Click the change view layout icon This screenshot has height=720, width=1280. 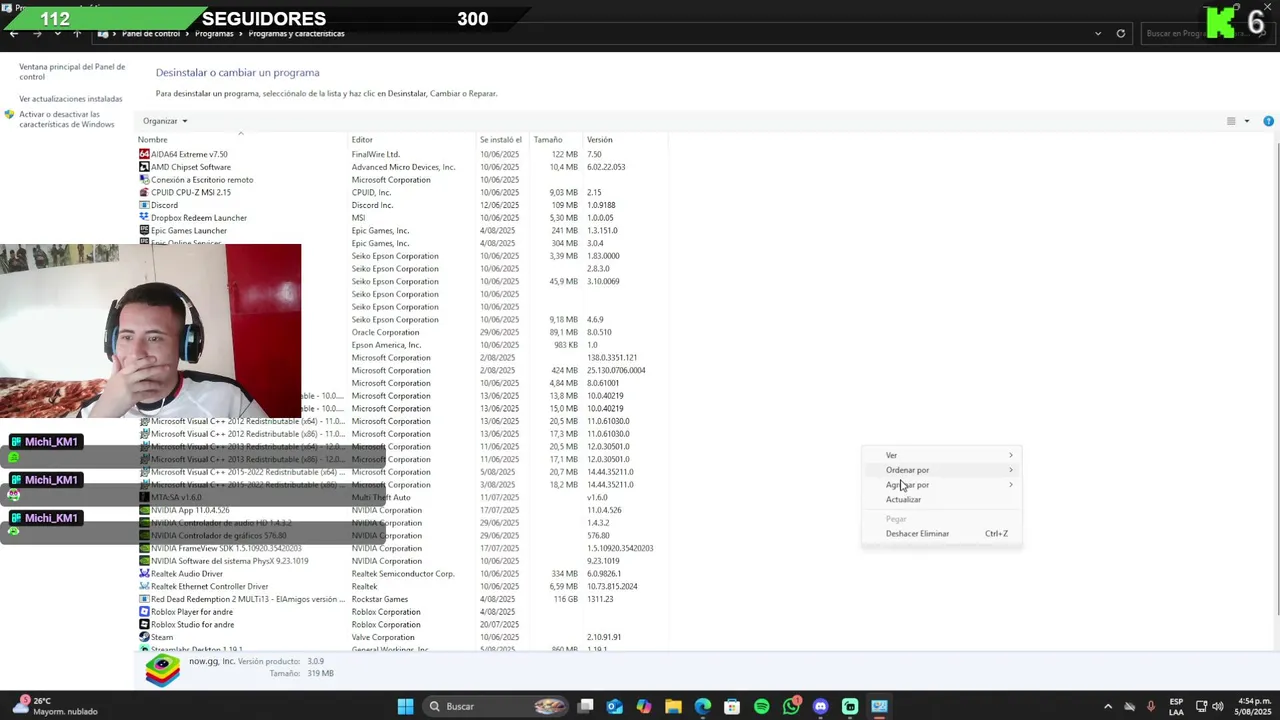[x=1231, y=121]
